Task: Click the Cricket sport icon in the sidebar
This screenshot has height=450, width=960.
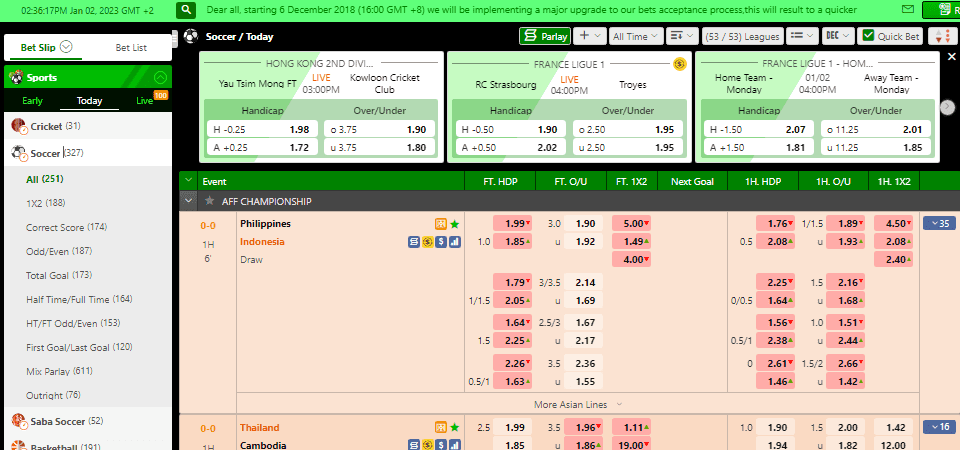Action: [19, 126]
